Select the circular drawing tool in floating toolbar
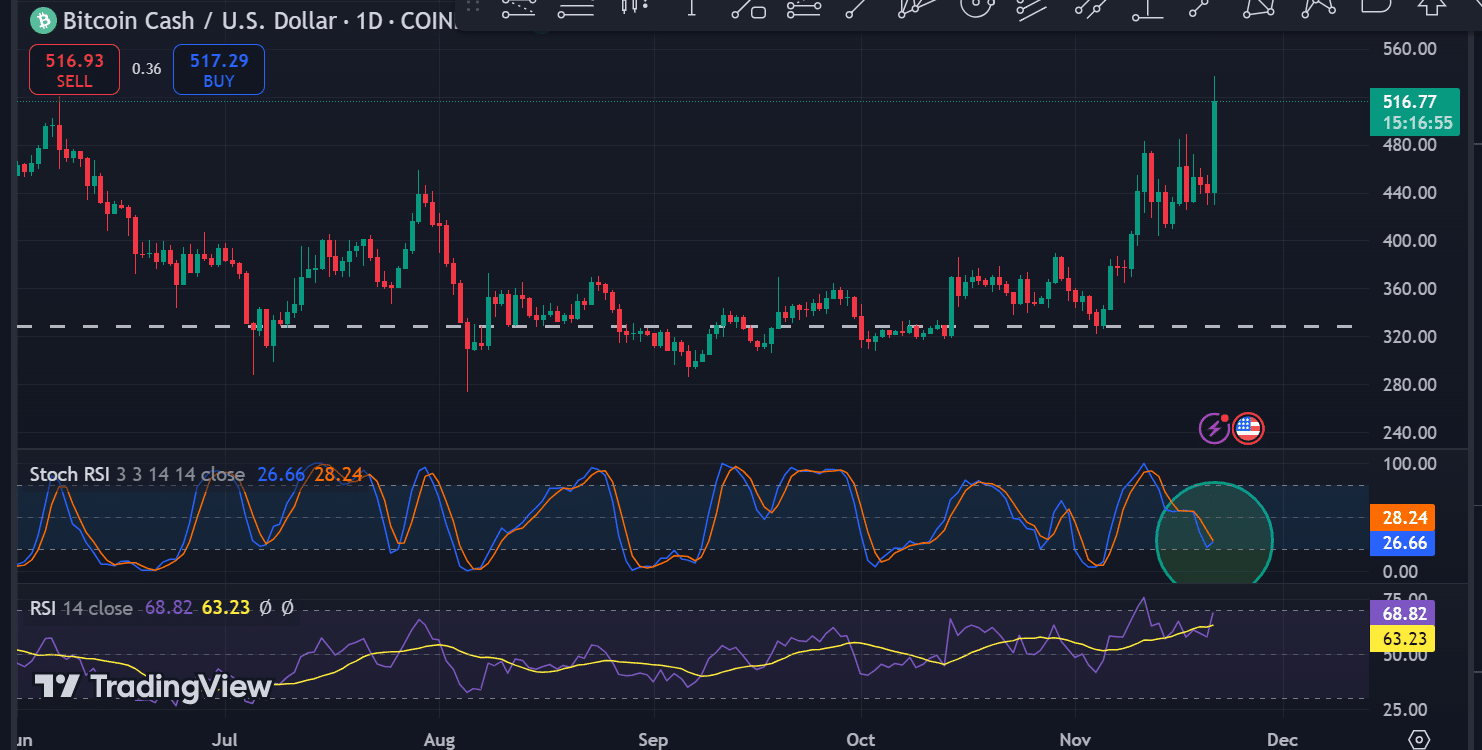The image size is (1482, 750). (975, 6)
